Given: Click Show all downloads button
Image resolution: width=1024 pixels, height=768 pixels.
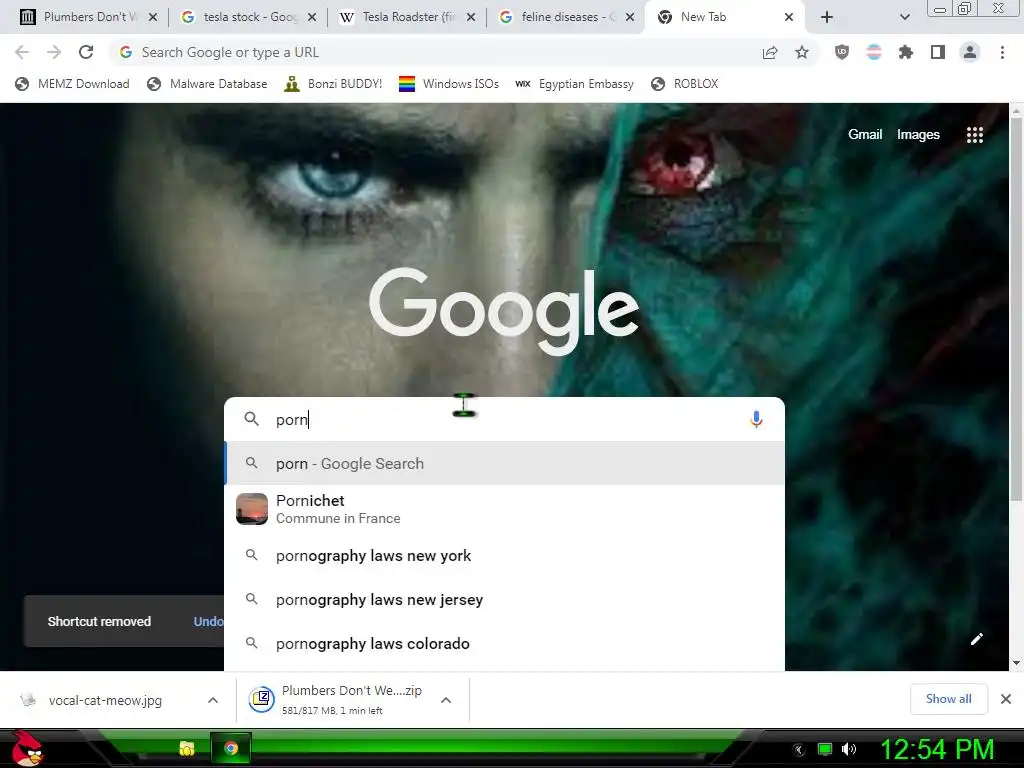Looking at the screenshot, I should [948, 699].
